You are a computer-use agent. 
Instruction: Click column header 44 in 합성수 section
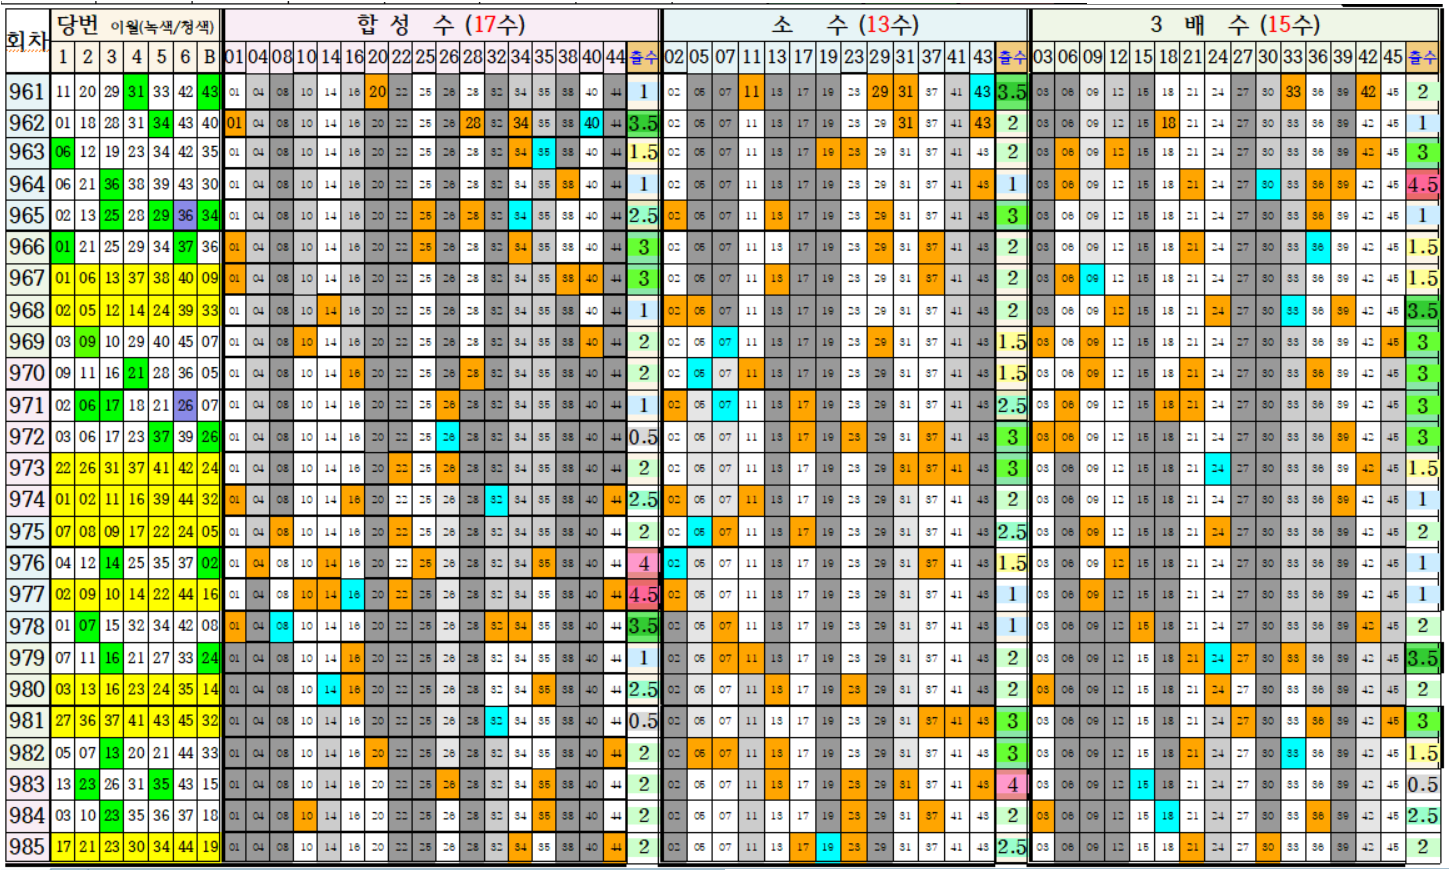tap(616, 57)
